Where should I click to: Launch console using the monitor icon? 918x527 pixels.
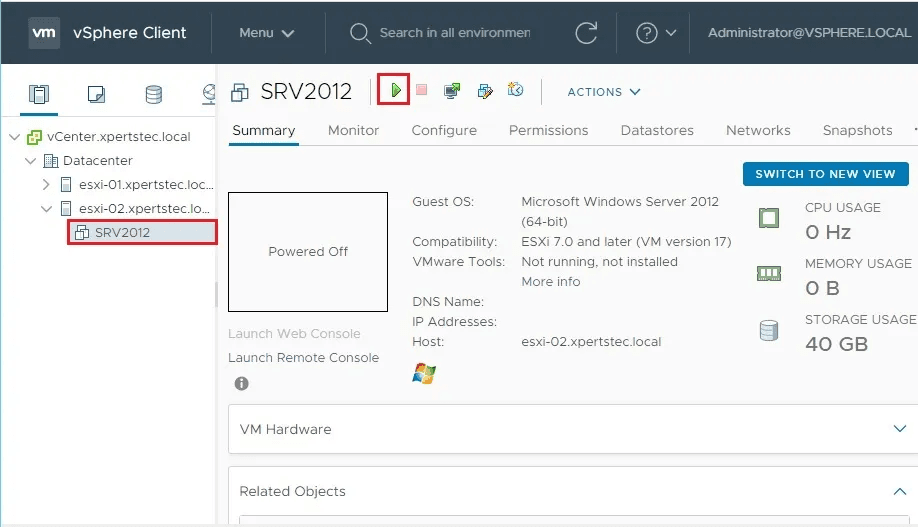click(452, 91)
